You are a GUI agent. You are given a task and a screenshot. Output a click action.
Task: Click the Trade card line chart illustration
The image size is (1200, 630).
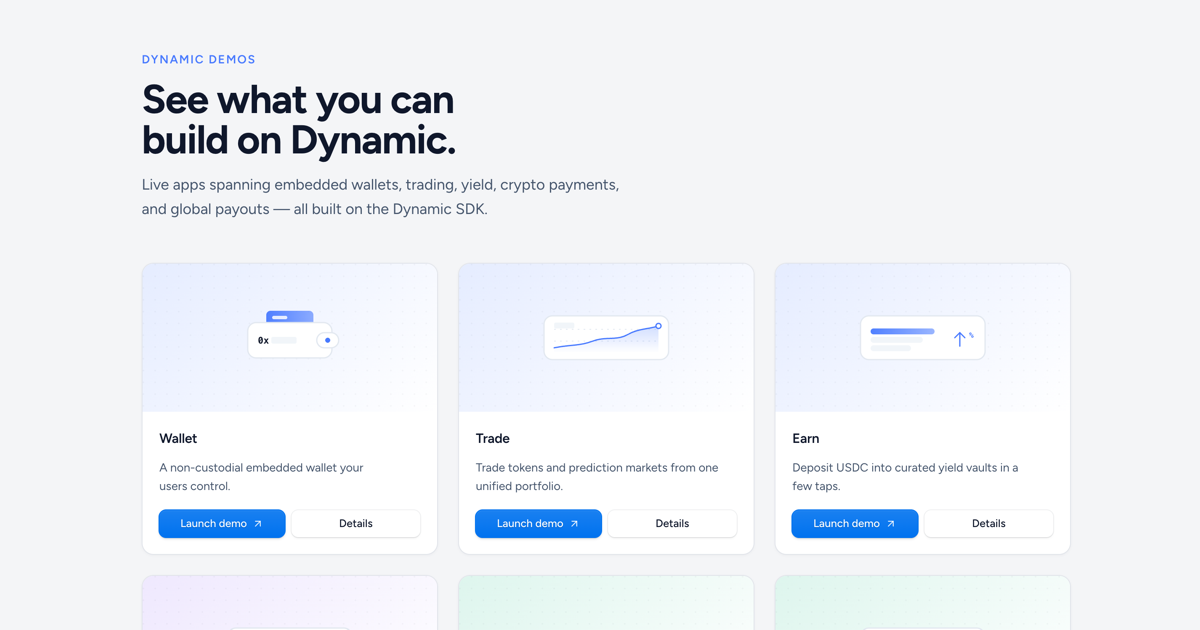pyautogui.click(x=606, y=338)
